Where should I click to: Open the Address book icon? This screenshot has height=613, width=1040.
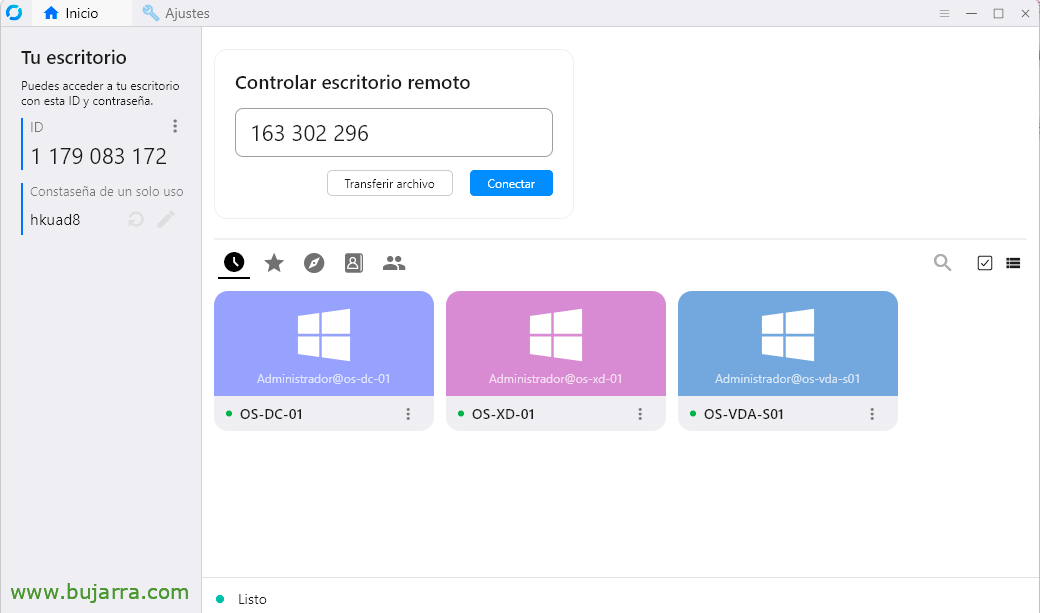click(x=353, y=262)
